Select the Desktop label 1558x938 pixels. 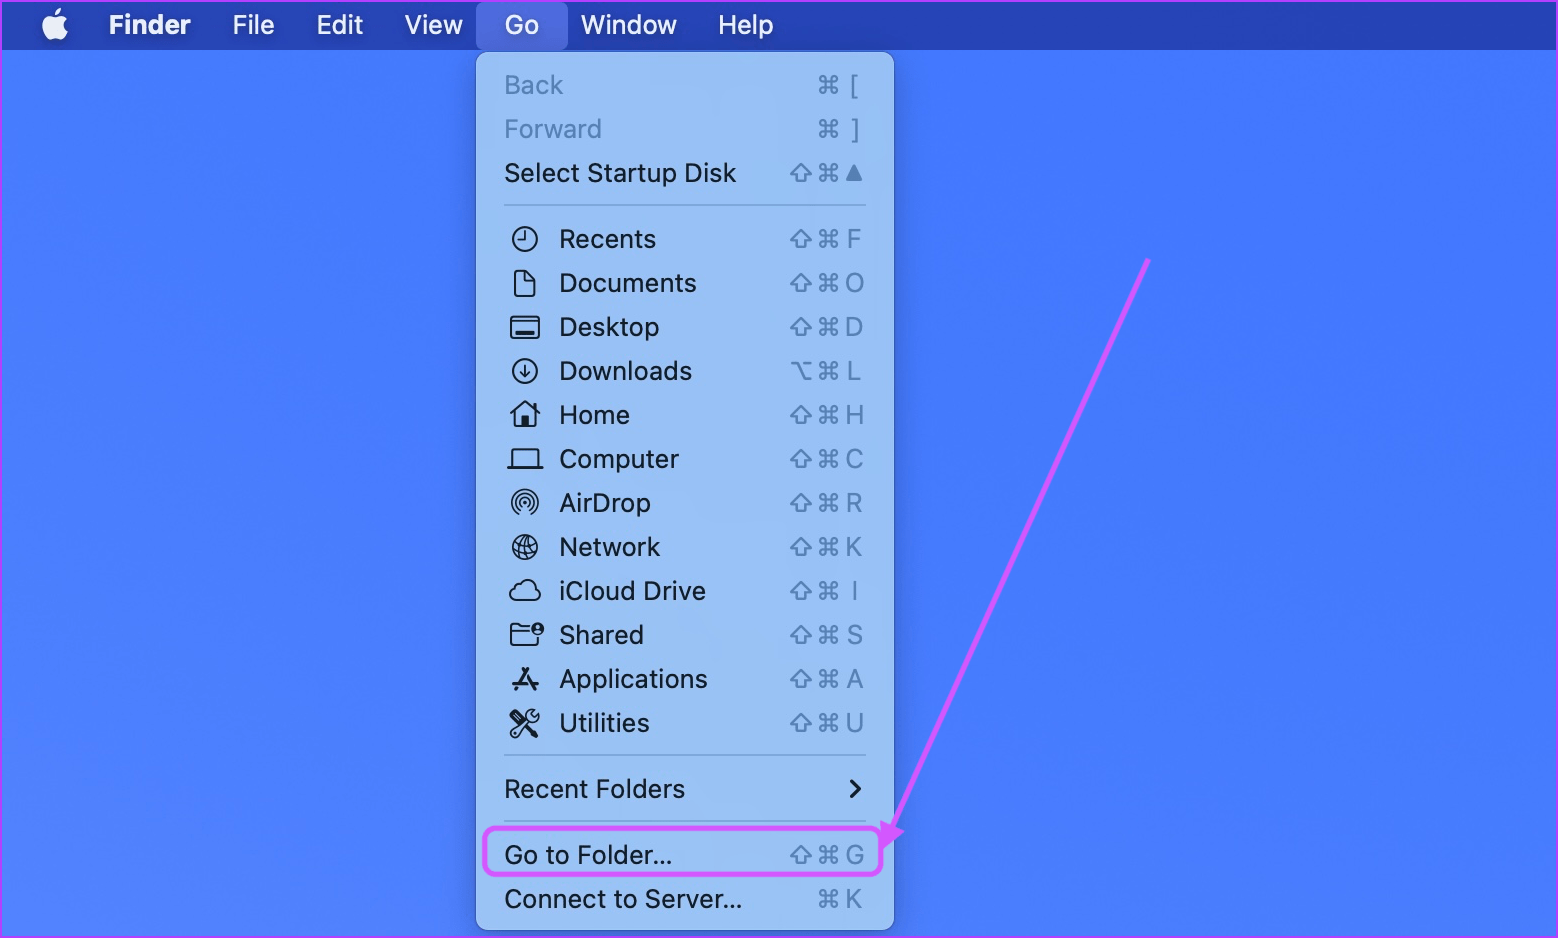coord(609,327)
